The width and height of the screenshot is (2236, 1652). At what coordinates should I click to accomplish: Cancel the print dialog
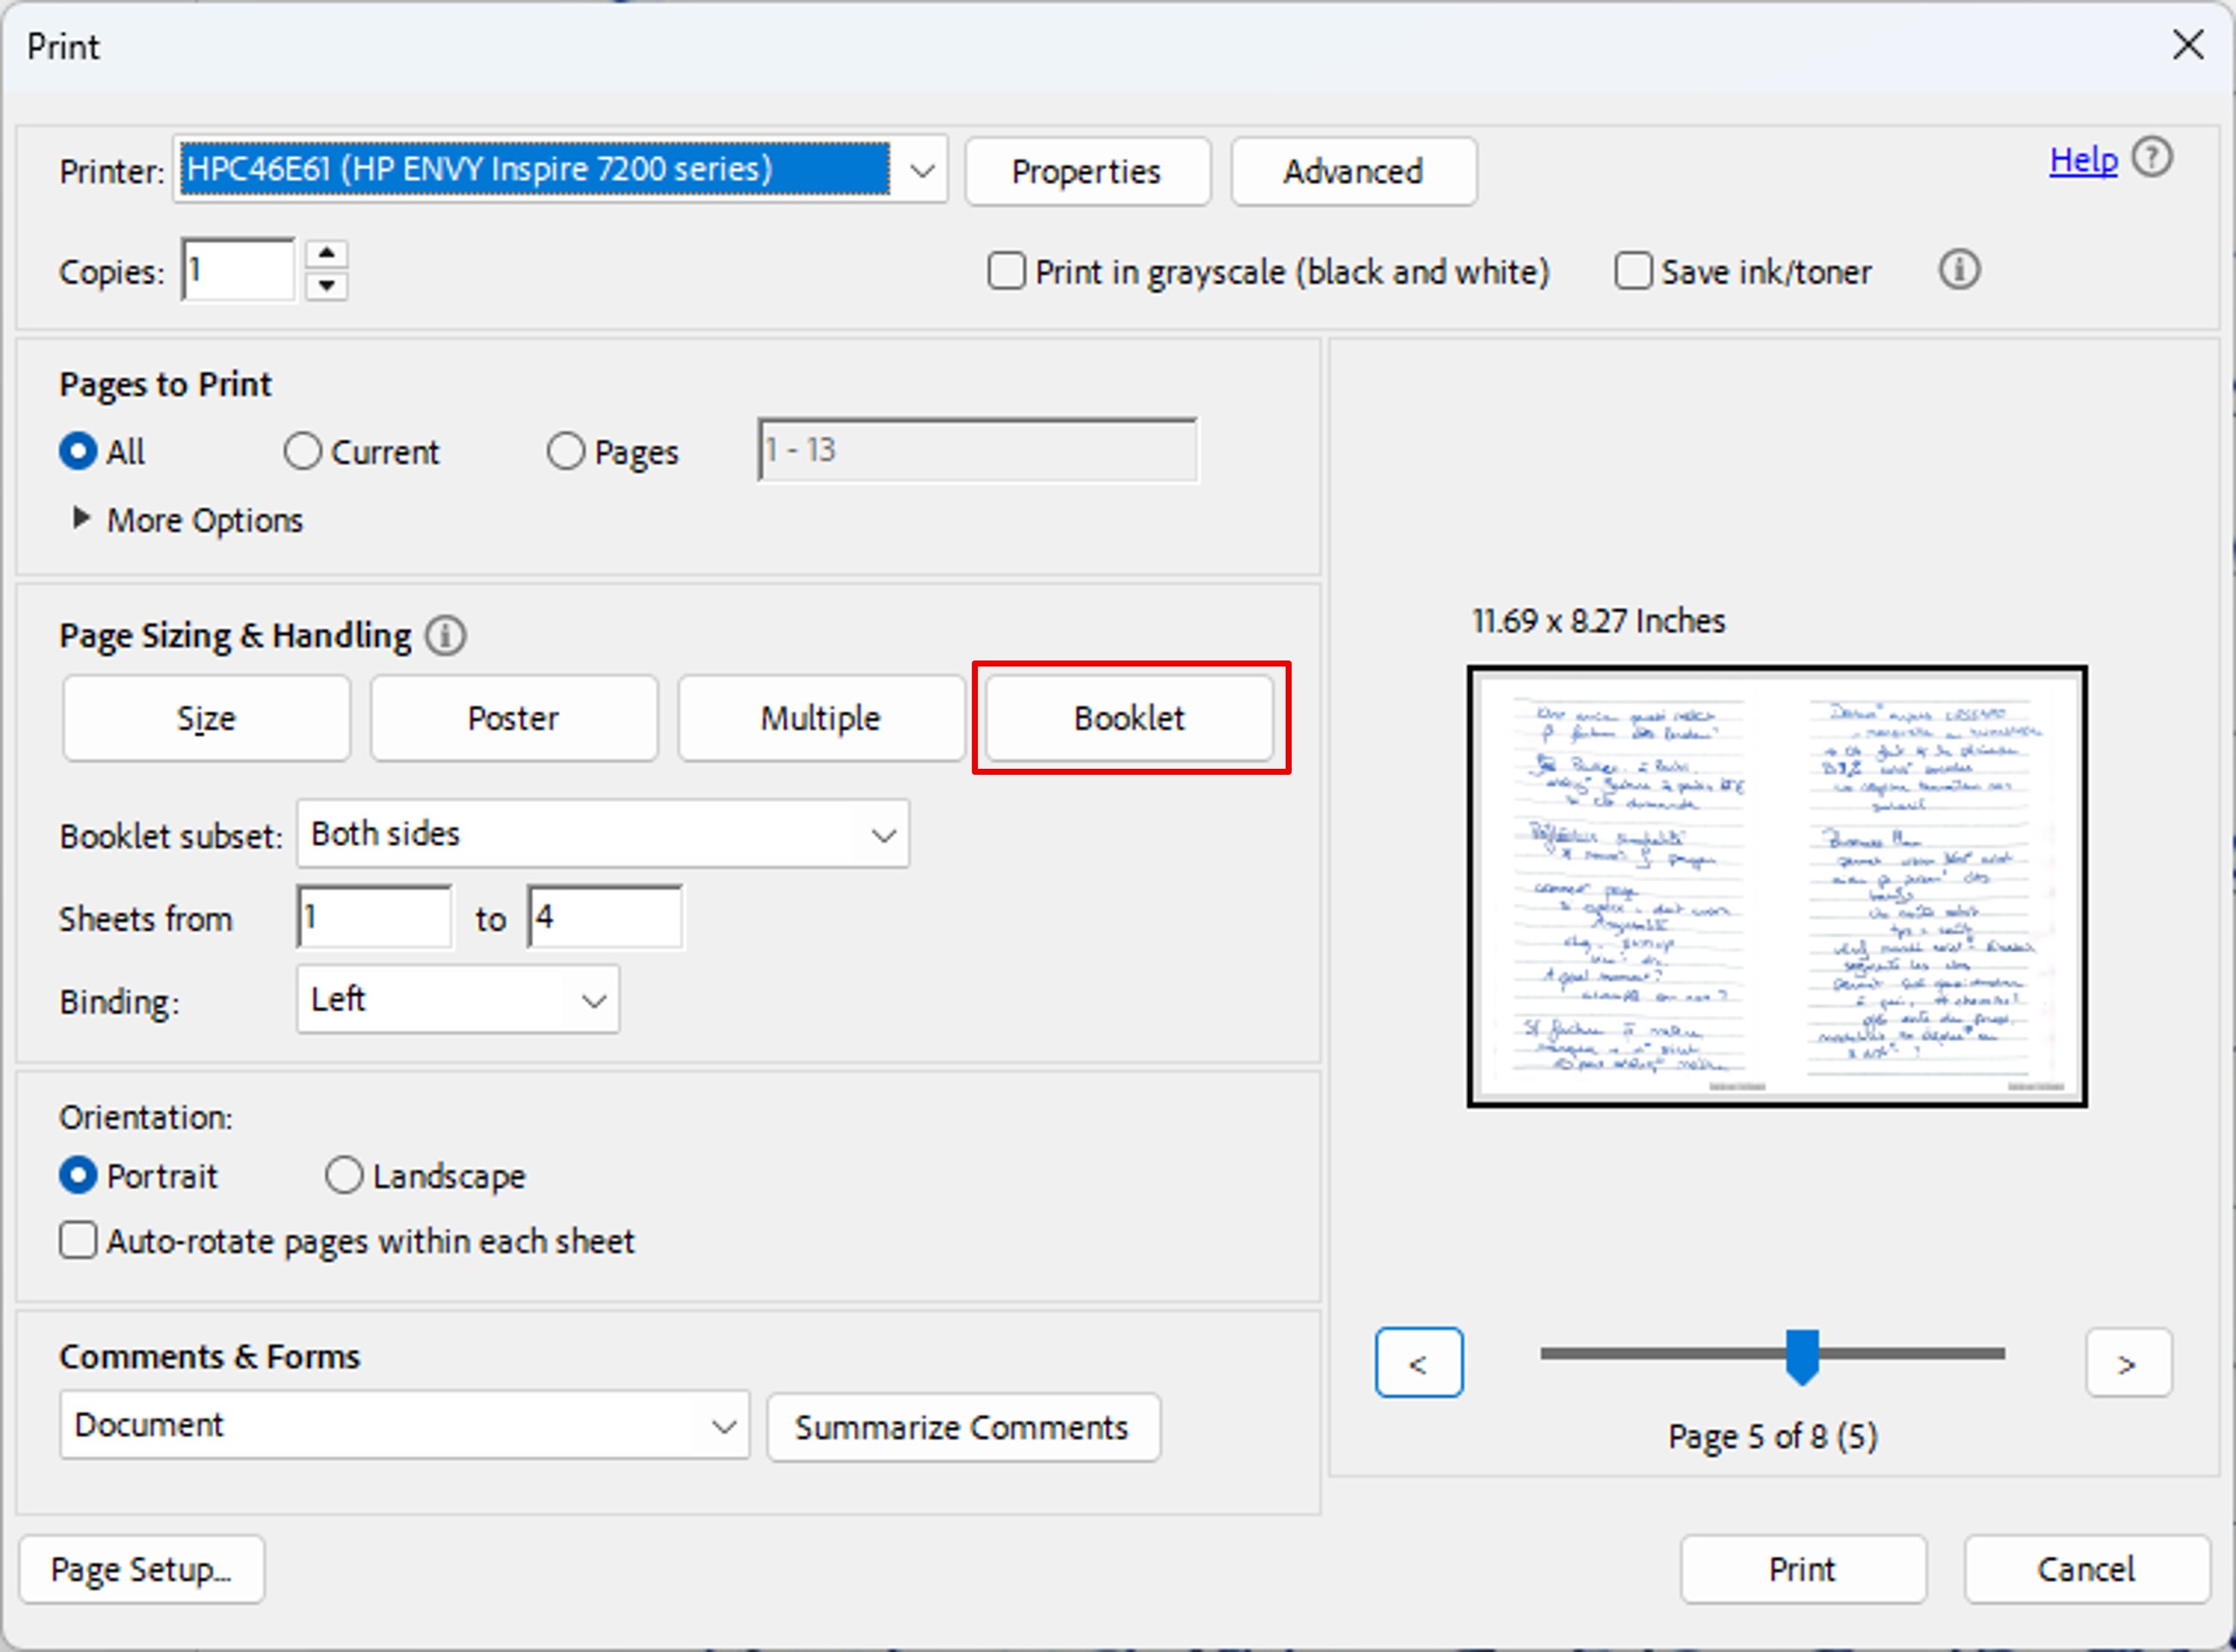point(2087,1570)
